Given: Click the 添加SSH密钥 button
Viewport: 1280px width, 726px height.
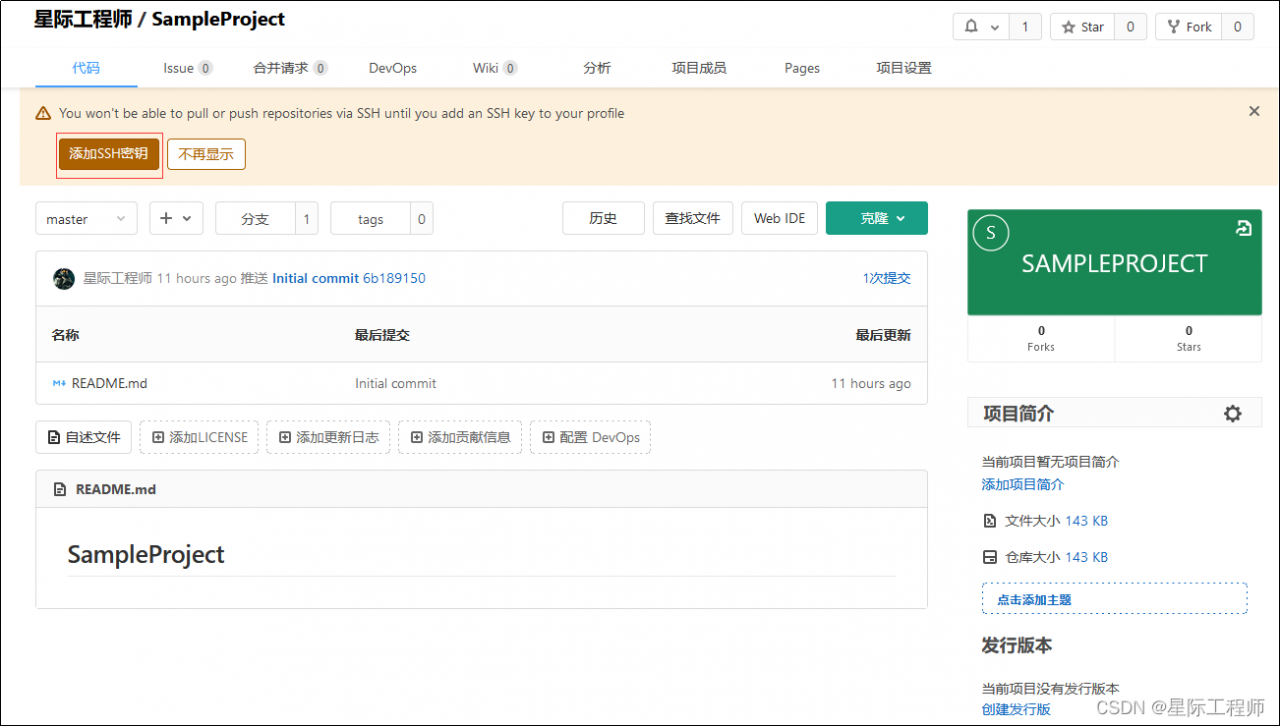Looking at the screenshot, I should pos(109,154).
